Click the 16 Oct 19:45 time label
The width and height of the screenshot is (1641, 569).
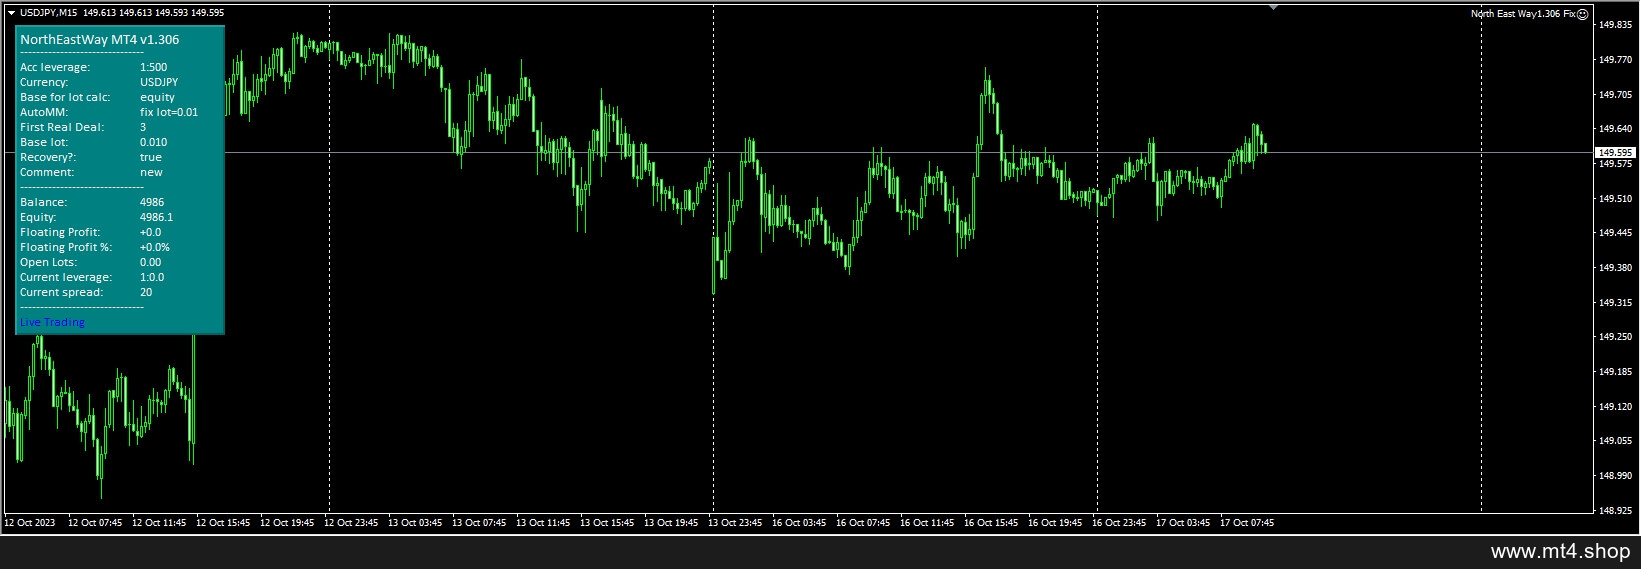(1055, 523)
